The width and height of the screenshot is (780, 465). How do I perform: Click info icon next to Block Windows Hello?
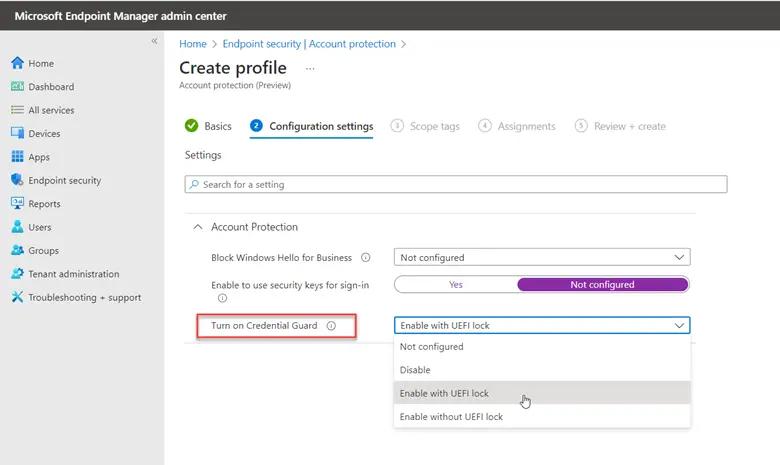click(x=366, y=257)
